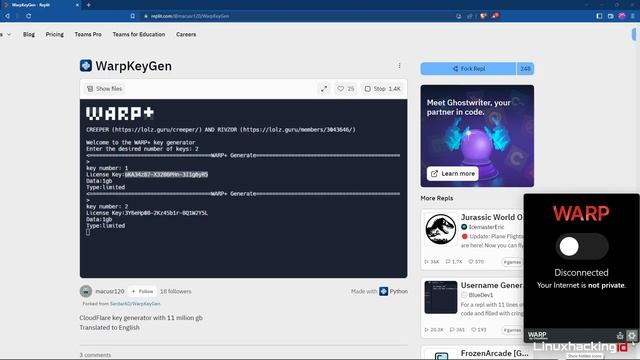Screen dimensions: 640x360
Task: Click the Python language label
Action: [x=398, y=291]
